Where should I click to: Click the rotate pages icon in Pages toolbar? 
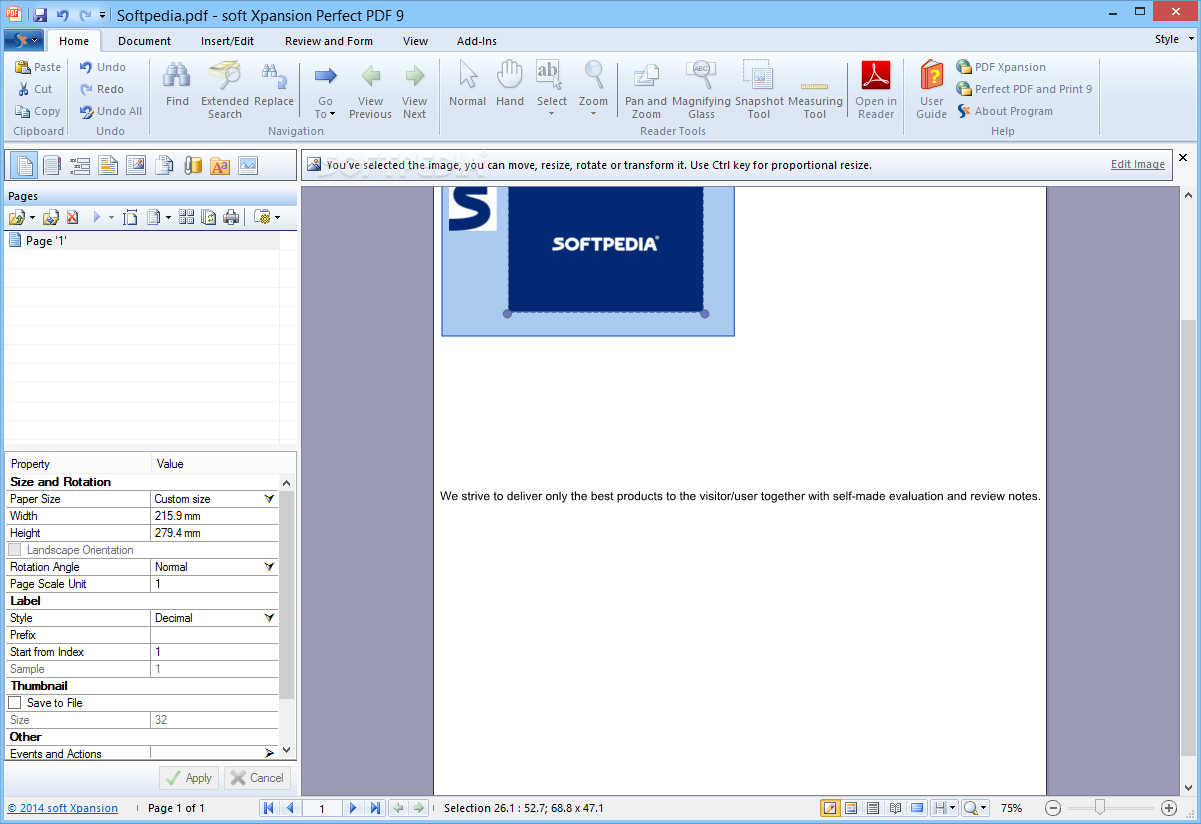tap(209, 217)
